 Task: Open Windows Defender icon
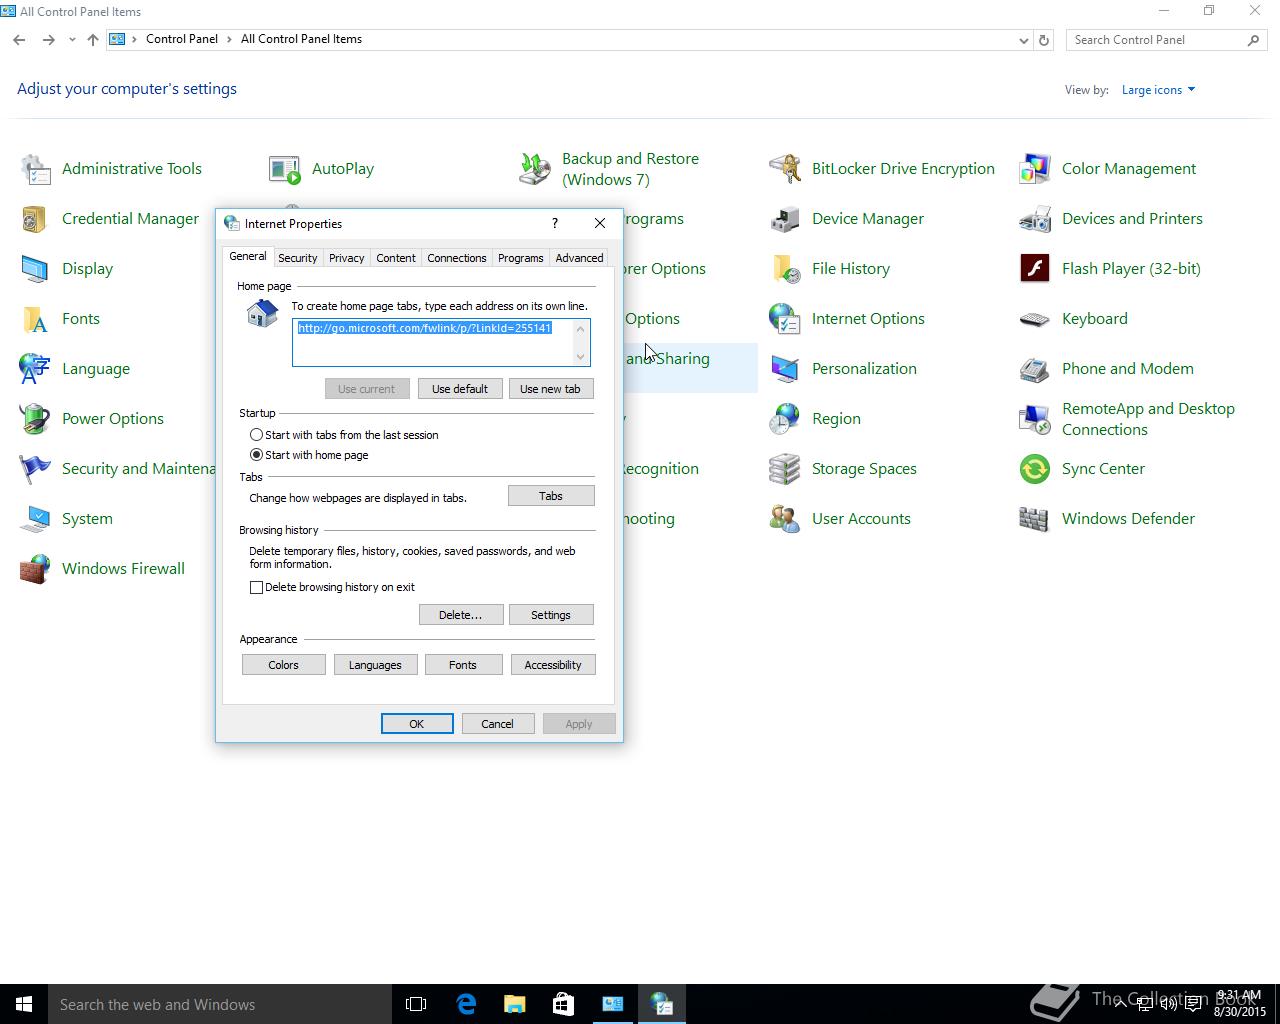(1035, 519)
